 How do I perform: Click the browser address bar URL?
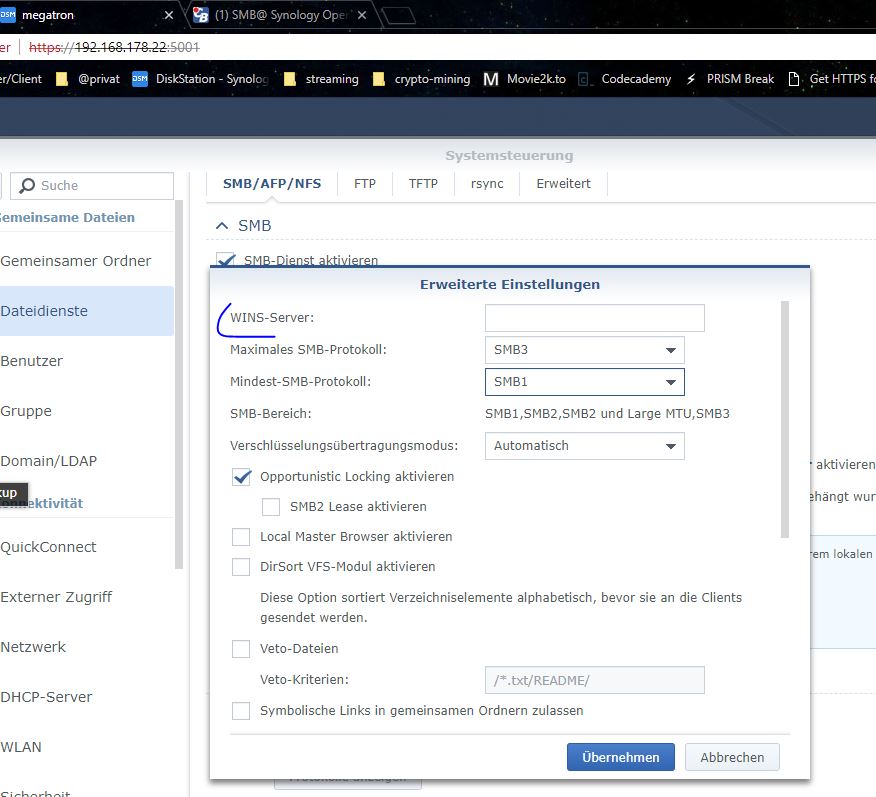[114, 47]
